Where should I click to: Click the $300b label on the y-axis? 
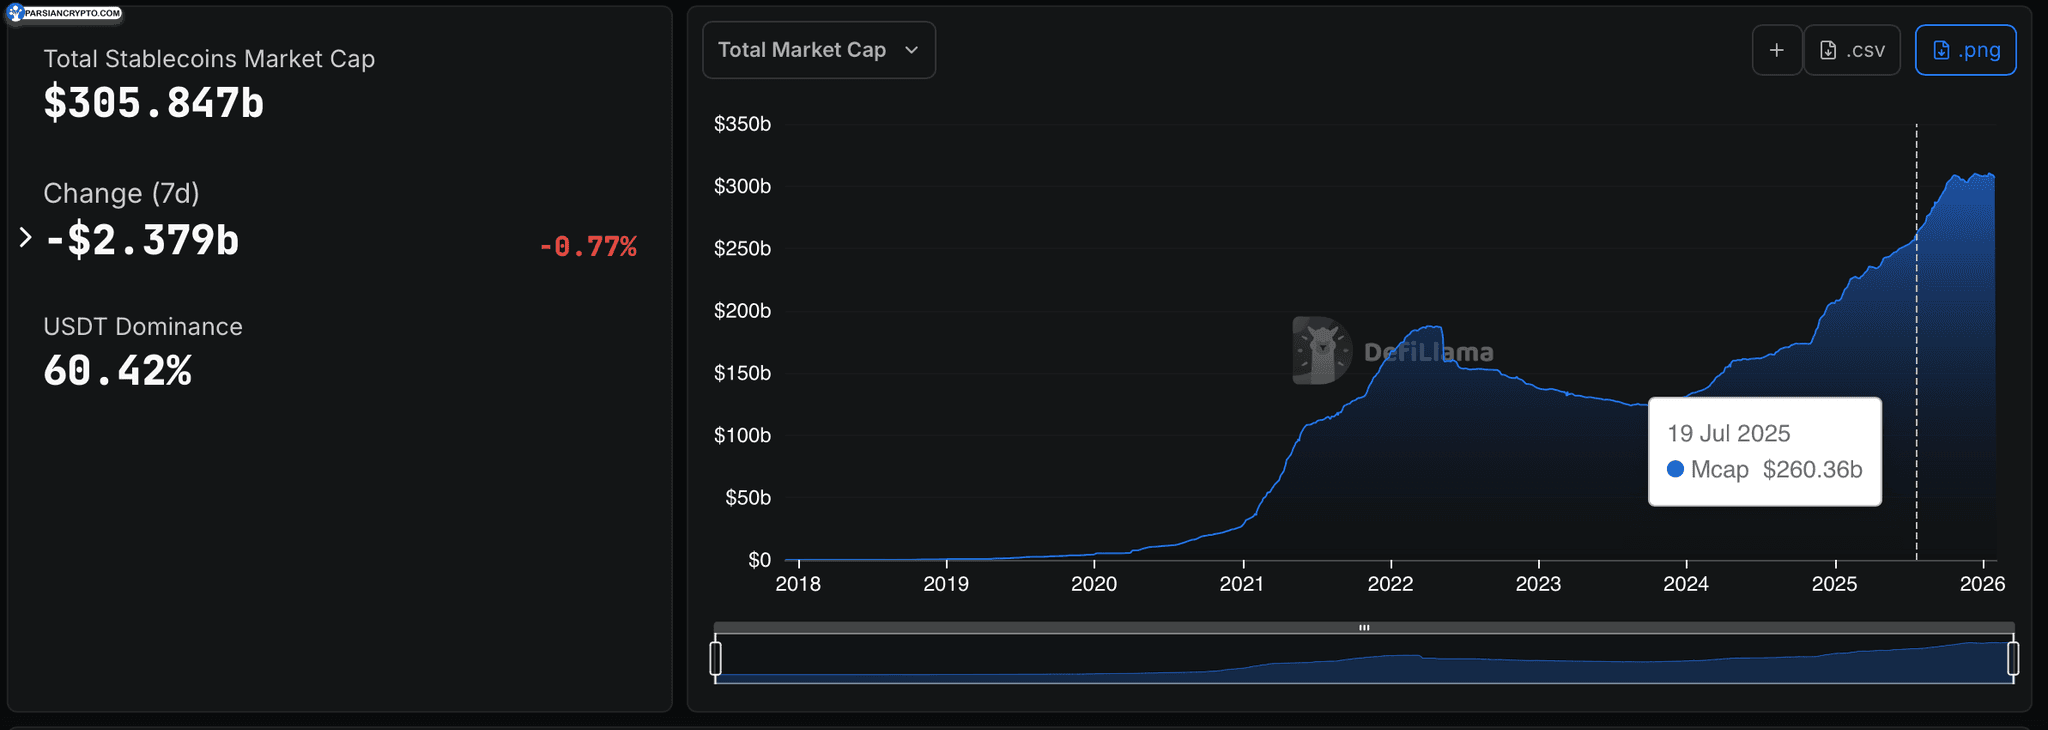click(742, 186)
